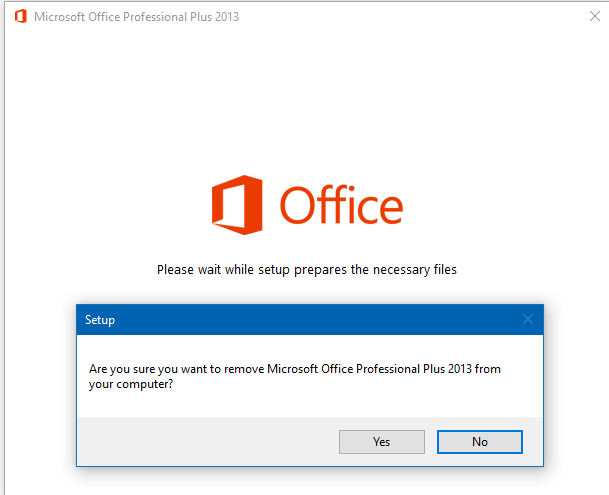Close the Setup confirmation dialog
The width and height of the screenshot is (609, 495).
point(528,319)
